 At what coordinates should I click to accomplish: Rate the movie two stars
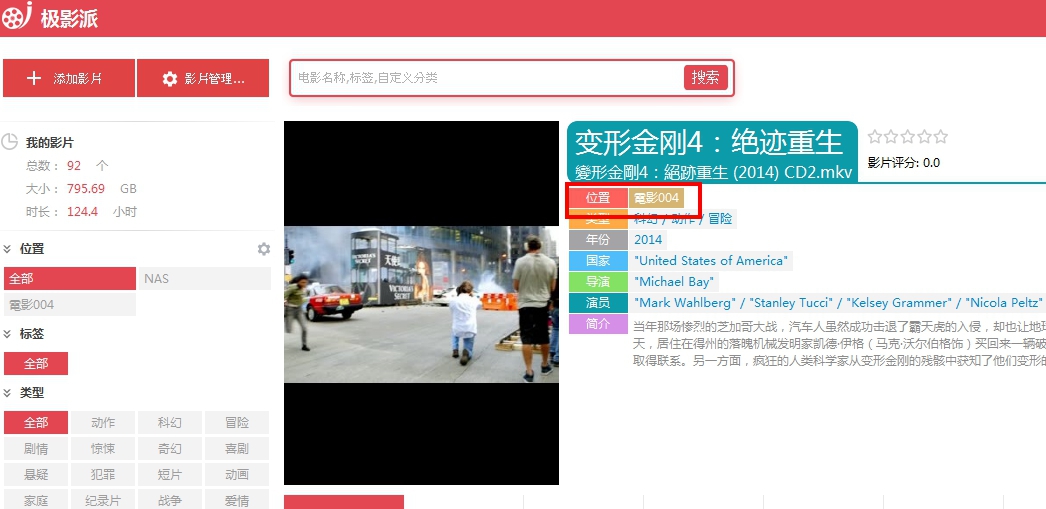[891, 137]
